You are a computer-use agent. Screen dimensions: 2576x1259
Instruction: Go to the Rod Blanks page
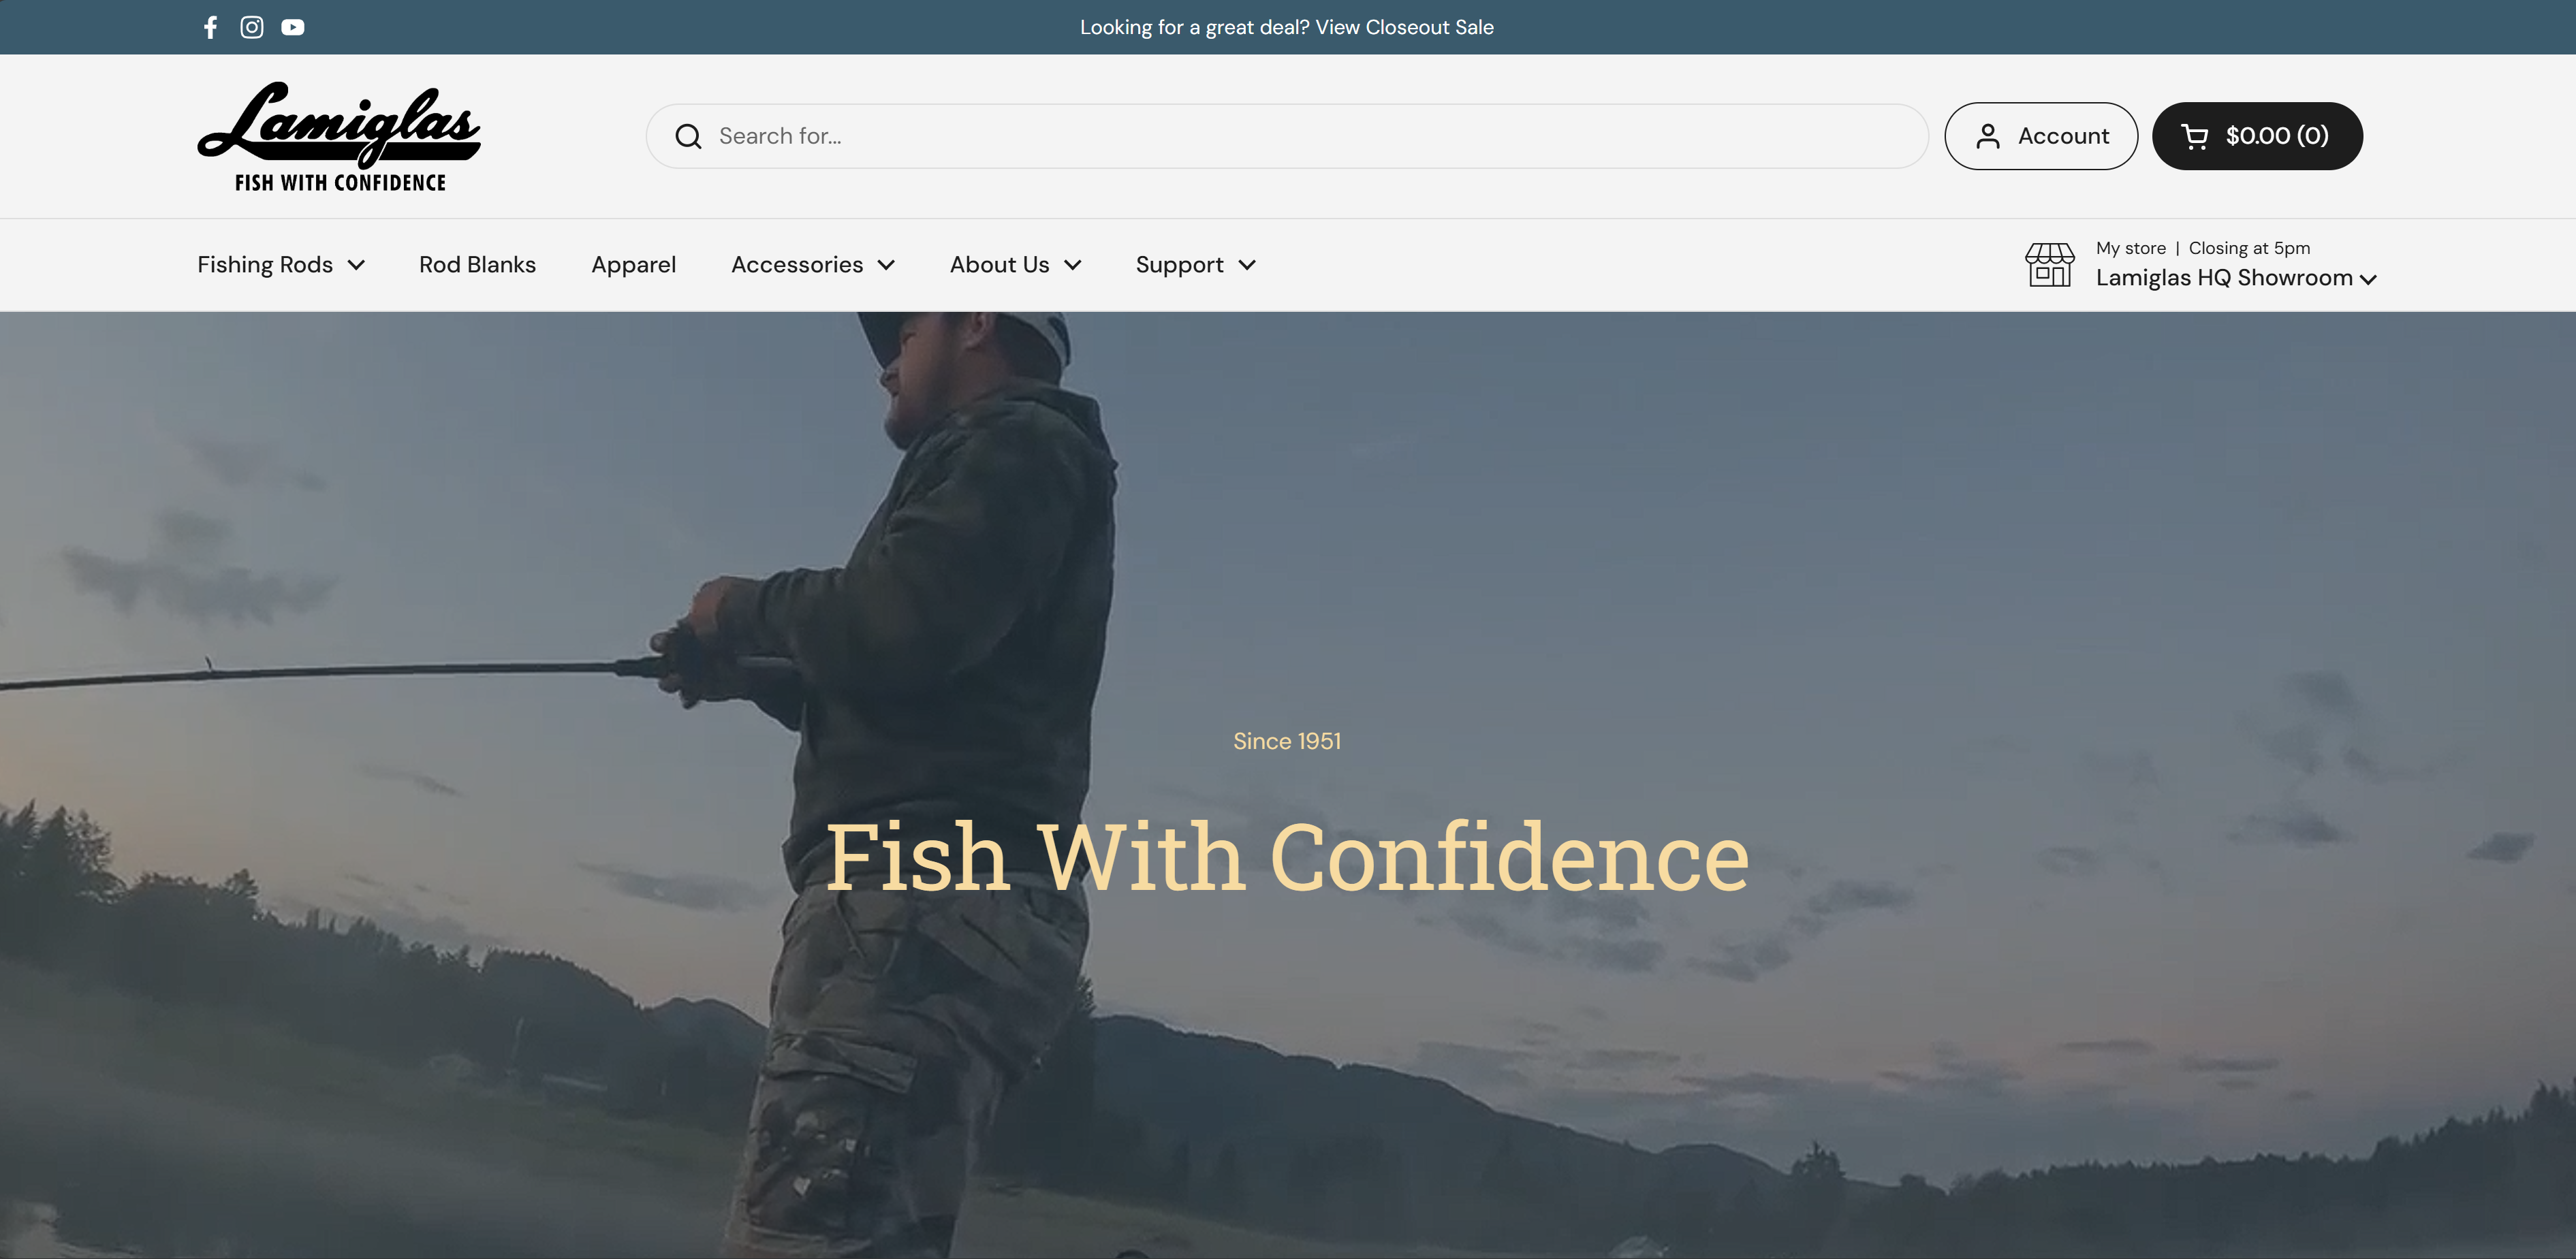[477, 265]
